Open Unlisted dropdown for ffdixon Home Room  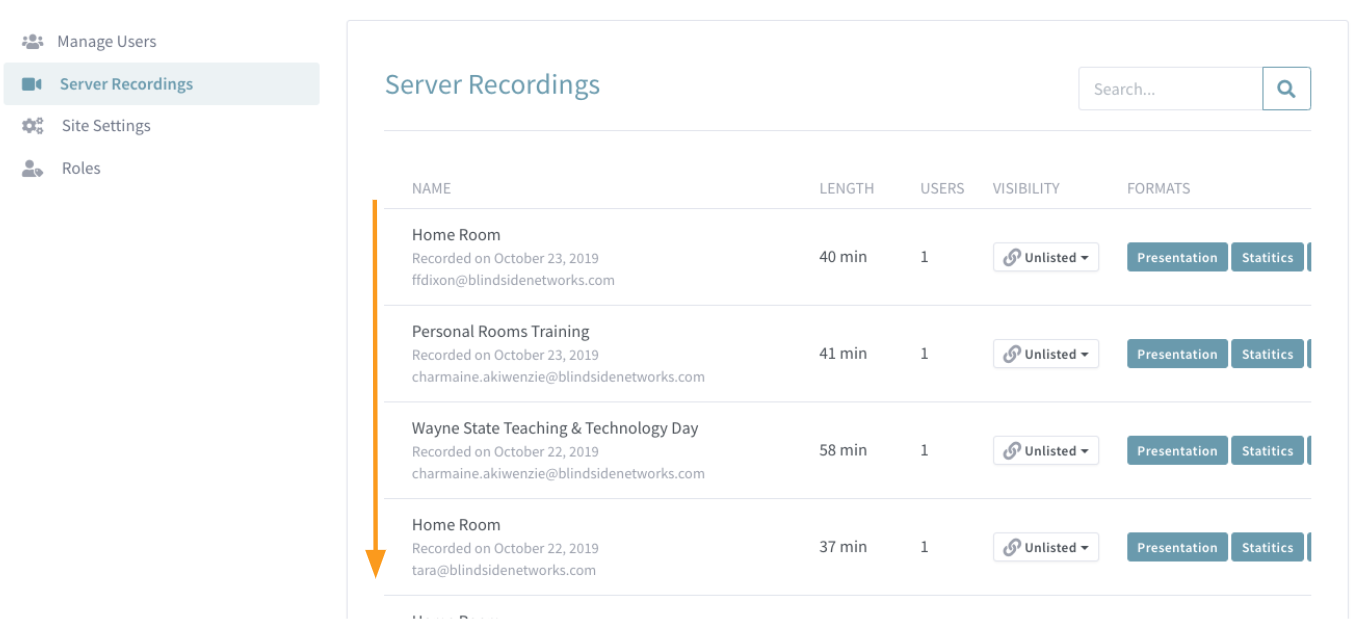tap(1046, 257)
